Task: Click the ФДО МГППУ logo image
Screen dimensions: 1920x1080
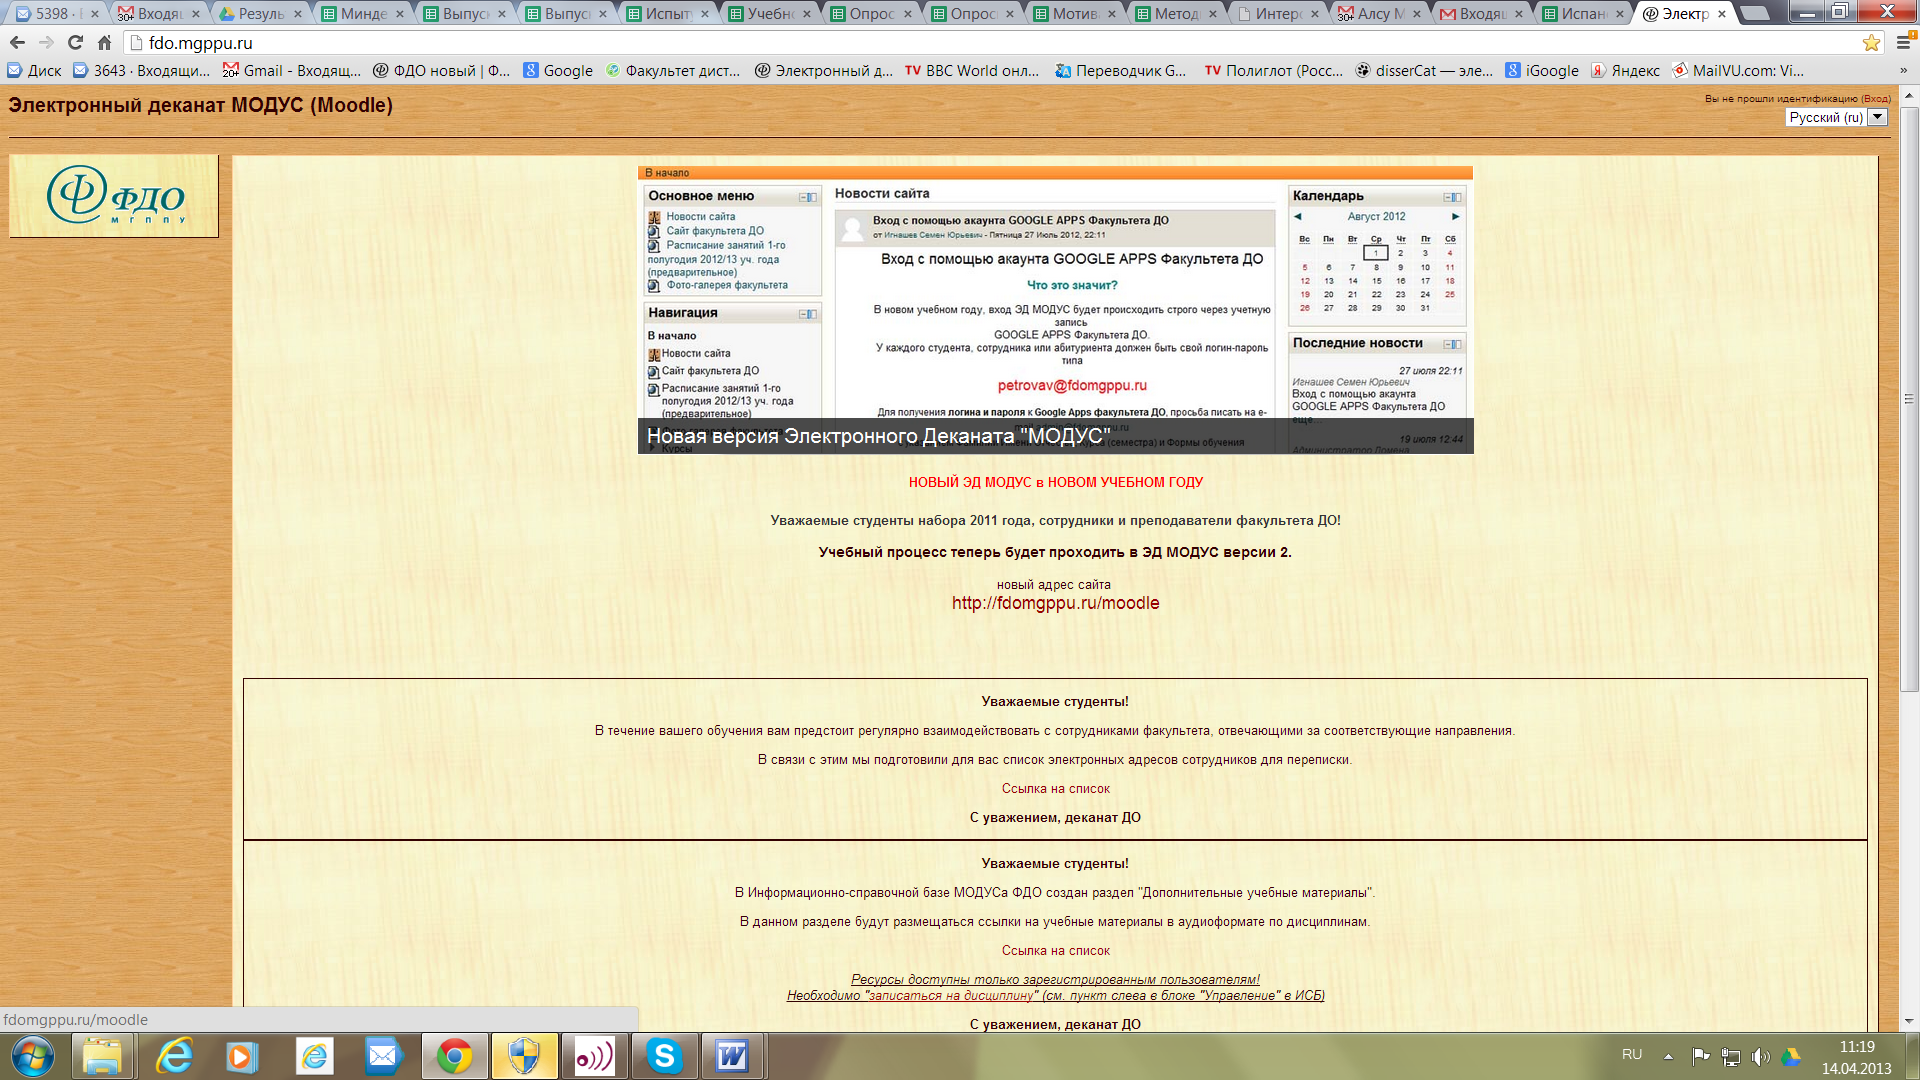Action: click(114, 196)
